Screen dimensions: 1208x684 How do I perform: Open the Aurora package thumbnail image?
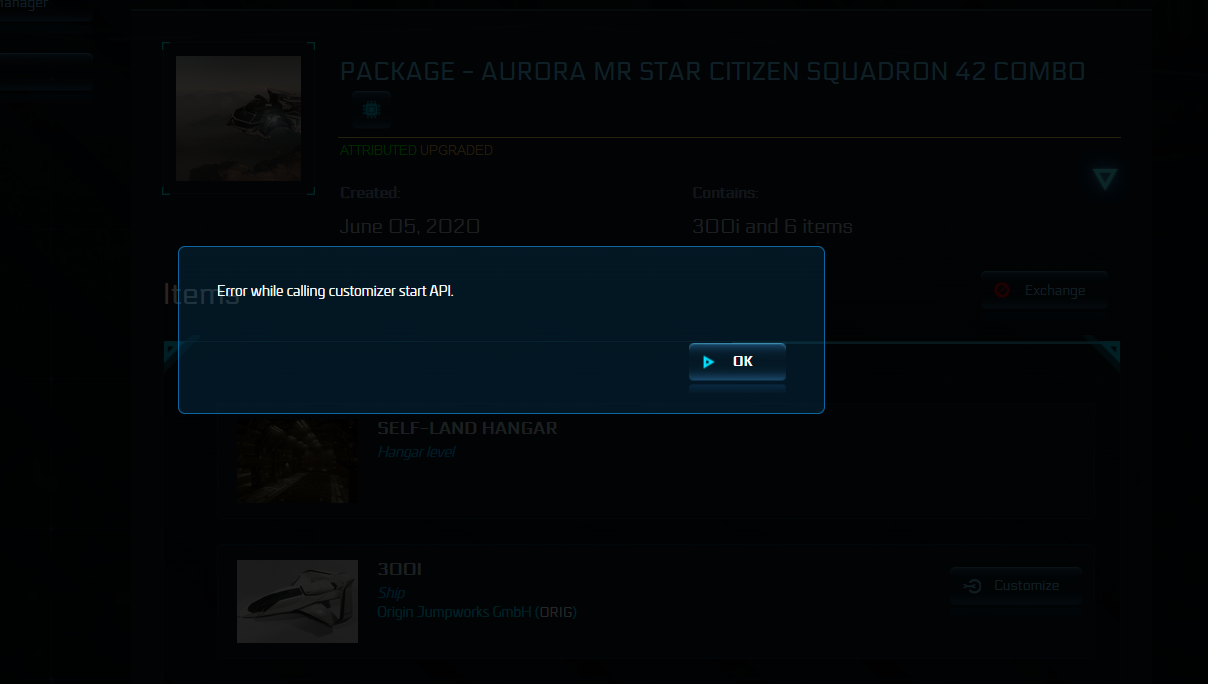click(238, 118)
